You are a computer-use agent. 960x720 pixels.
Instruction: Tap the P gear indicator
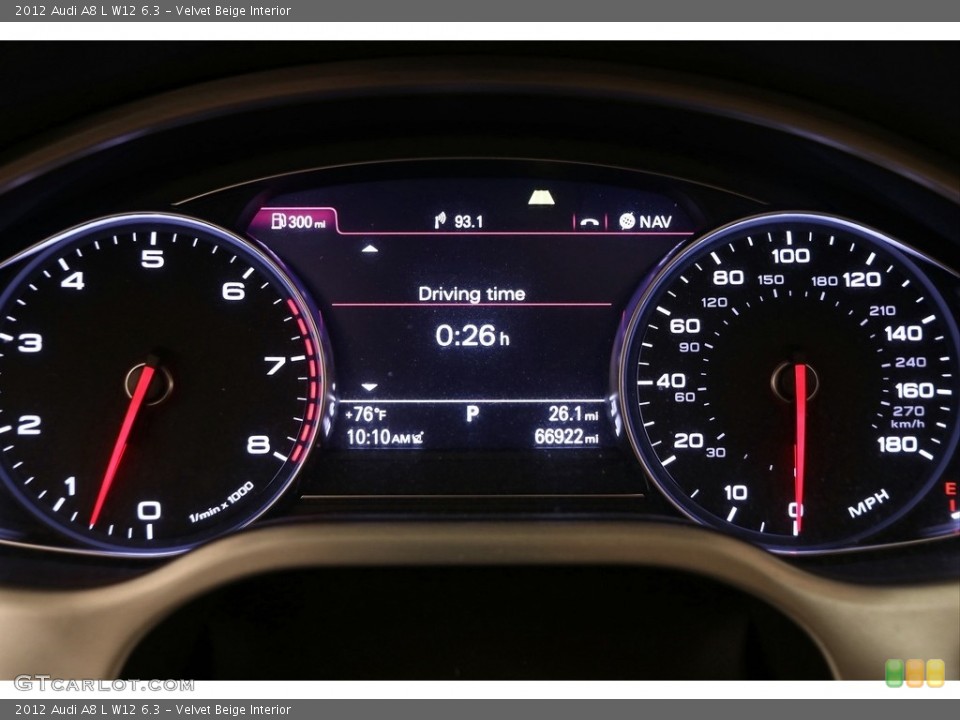point(472,414)
